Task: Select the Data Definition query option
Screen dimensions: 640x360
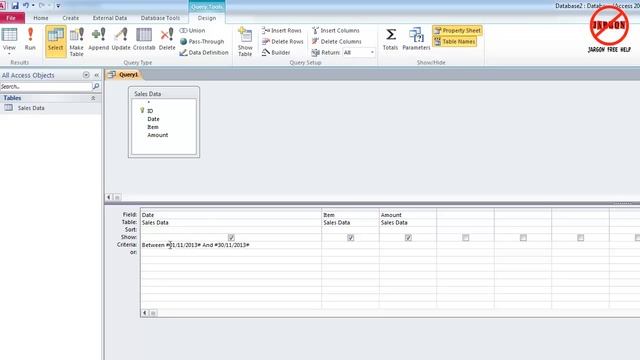Action: tap(204, 53)
